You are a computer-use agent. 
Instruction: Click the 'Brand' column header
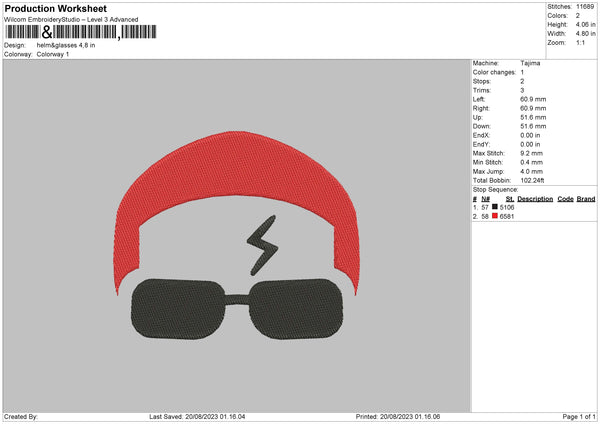click(x=586, y=199)
